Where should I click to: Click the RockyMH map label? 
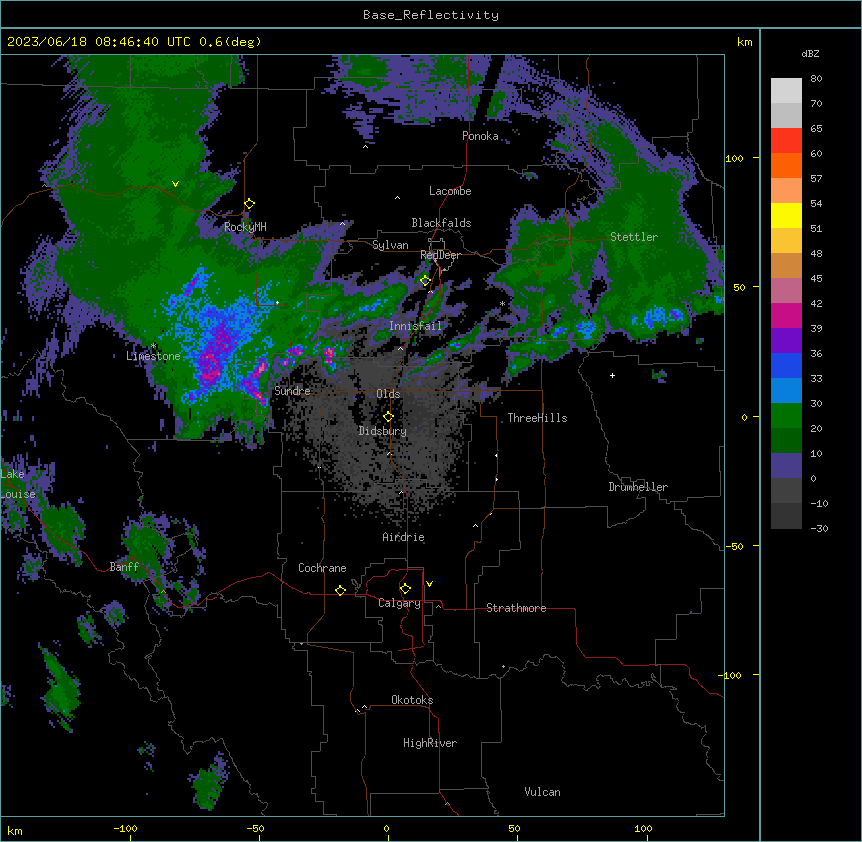pyautogui.click(x=245, y=227)
